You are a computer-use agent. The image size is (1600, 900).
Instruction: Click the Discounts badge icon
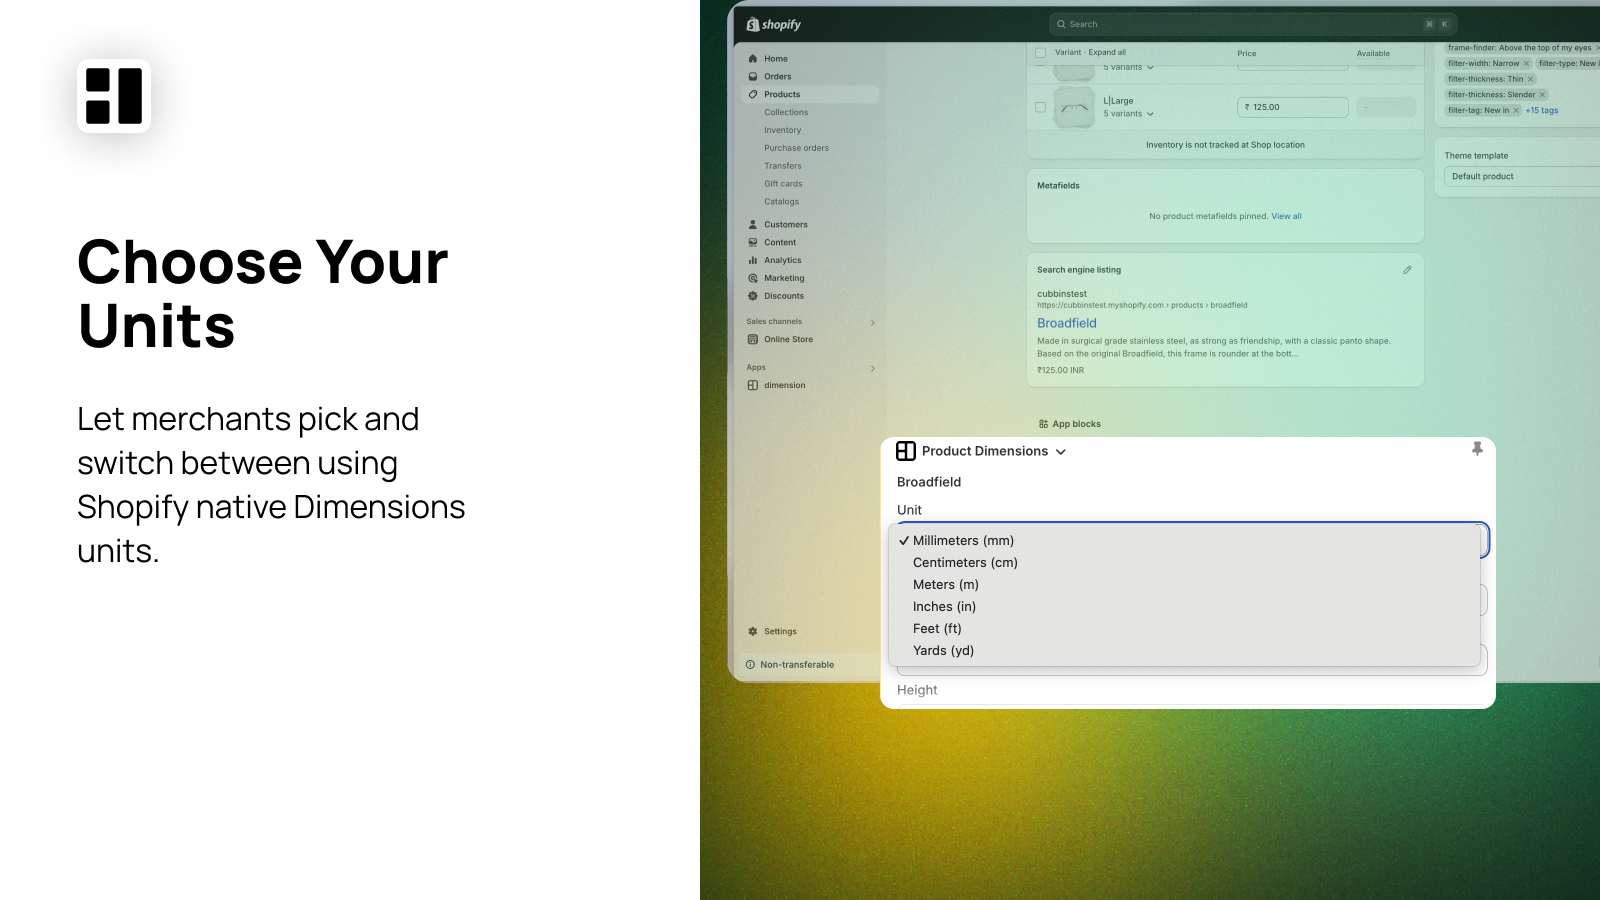pyautogui.click(x=753, y=296)
